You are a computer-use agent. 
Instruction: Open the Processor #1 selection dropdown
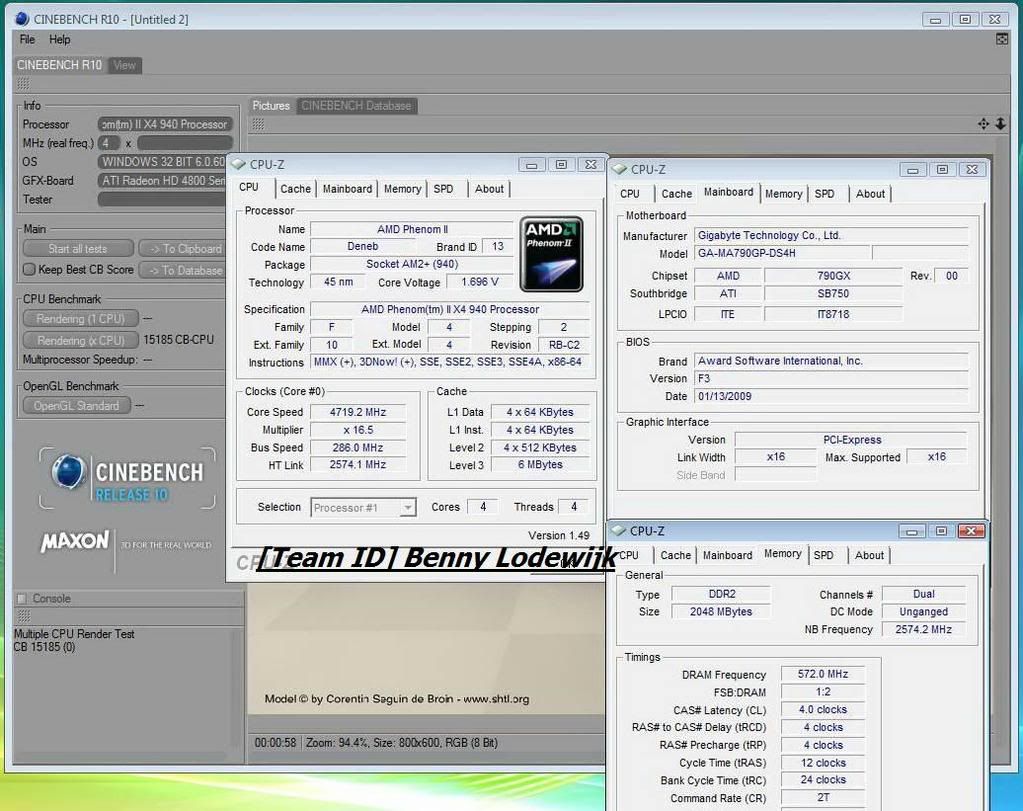tap(363, 508)
